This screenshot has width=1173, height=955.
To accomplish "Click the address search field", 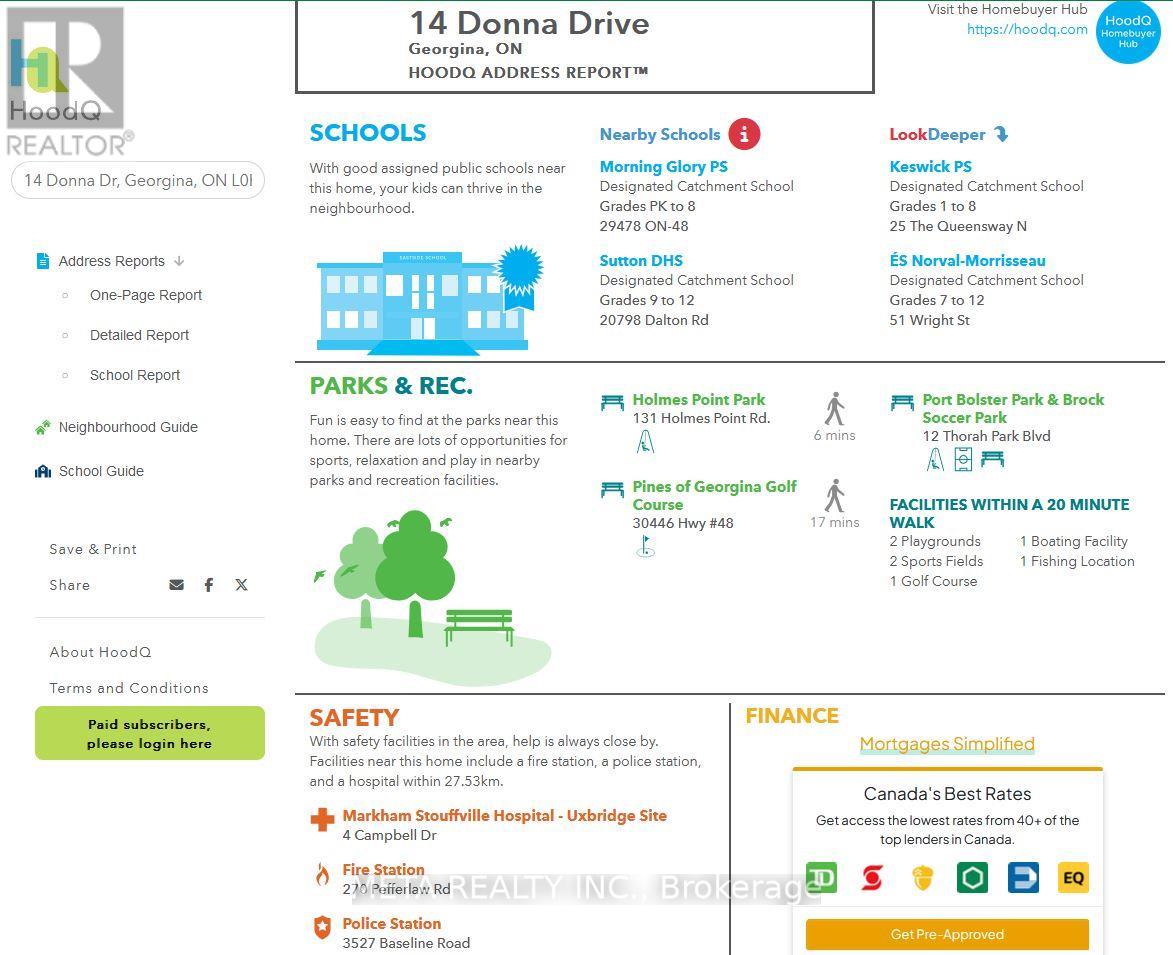I will (138, 180).
